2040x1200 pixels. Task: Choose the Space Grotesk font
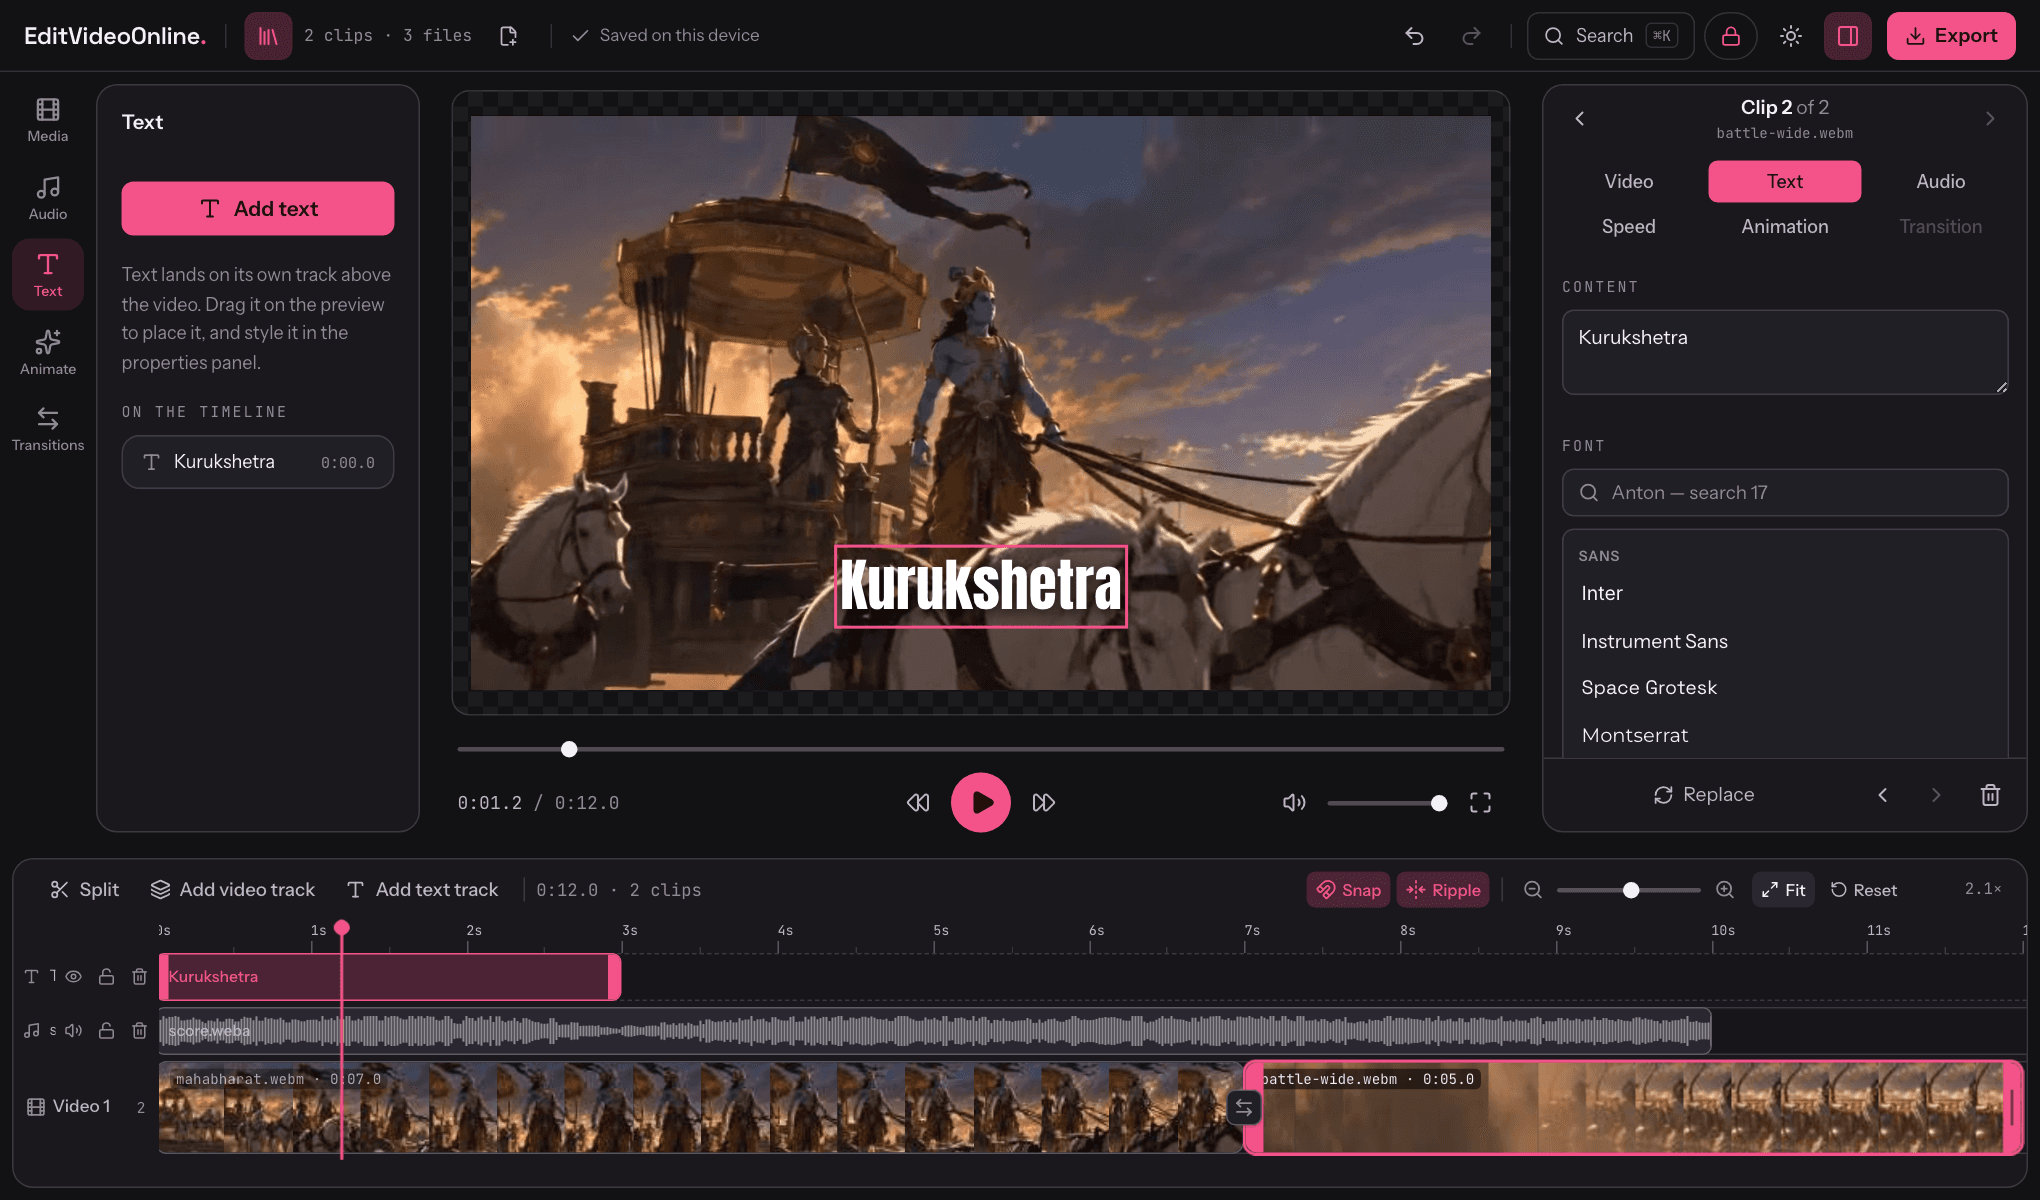1785,687
